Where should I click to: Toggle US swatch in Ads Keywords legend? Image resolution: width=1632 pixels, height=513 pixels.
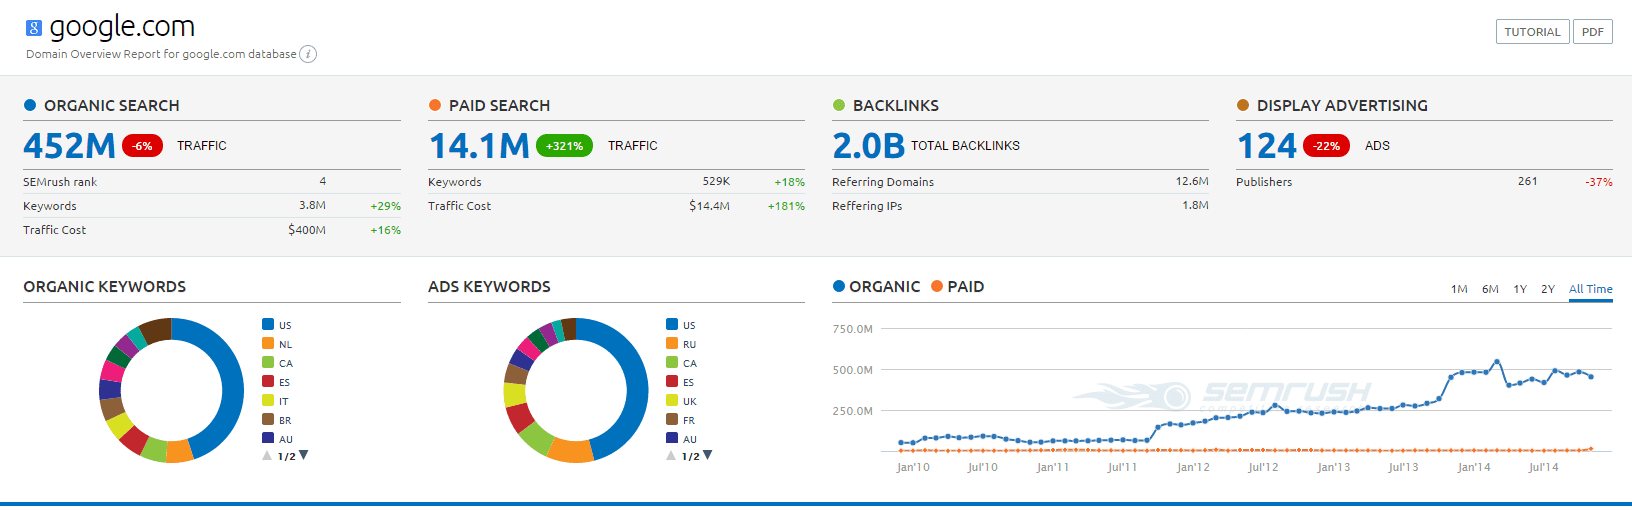pos(672,324)
